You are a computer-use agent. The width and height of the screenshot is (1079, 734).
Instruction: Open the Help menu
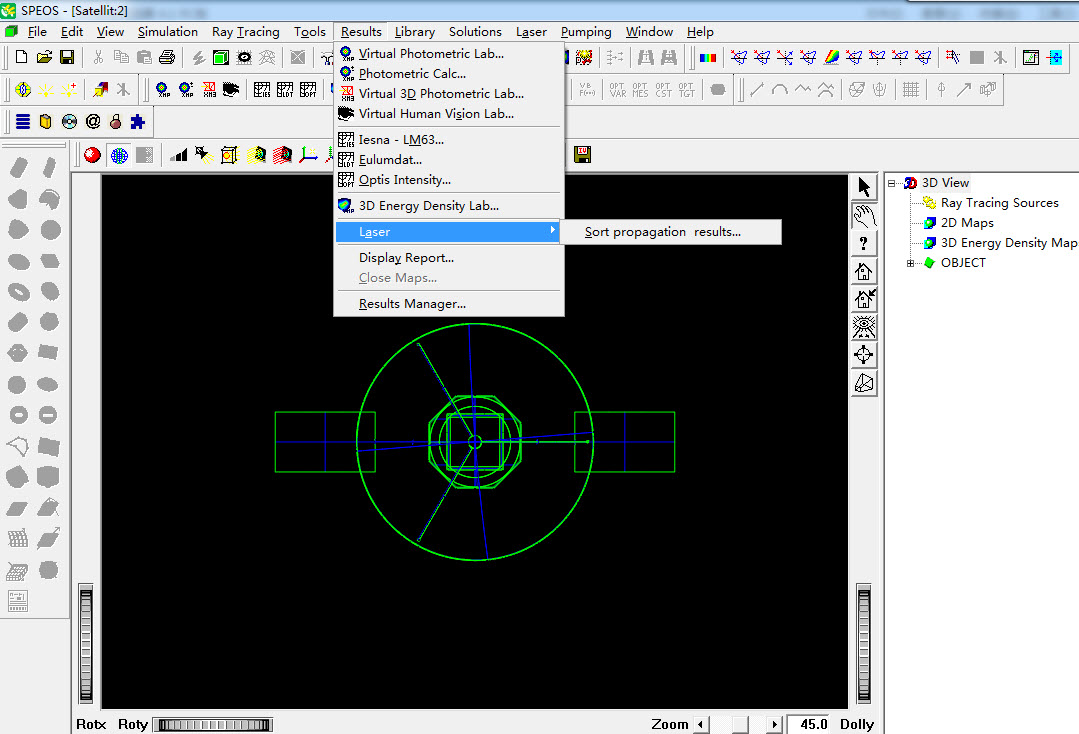coord(700,32)
